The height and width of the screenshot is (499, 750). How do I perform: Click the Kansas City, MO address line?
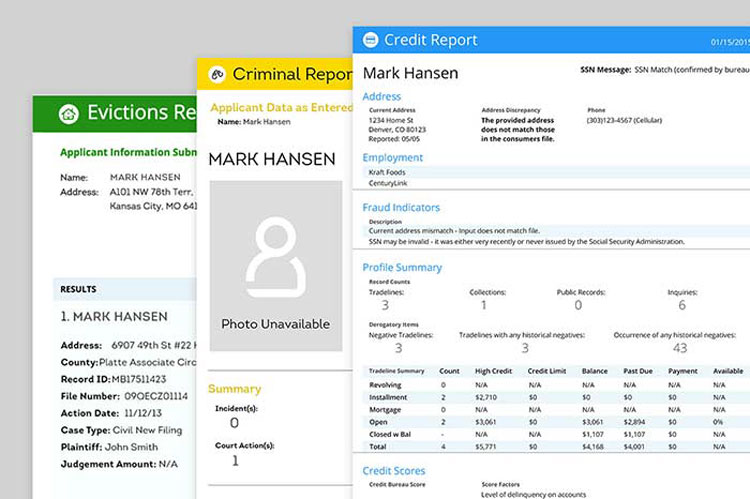point(153,206)
